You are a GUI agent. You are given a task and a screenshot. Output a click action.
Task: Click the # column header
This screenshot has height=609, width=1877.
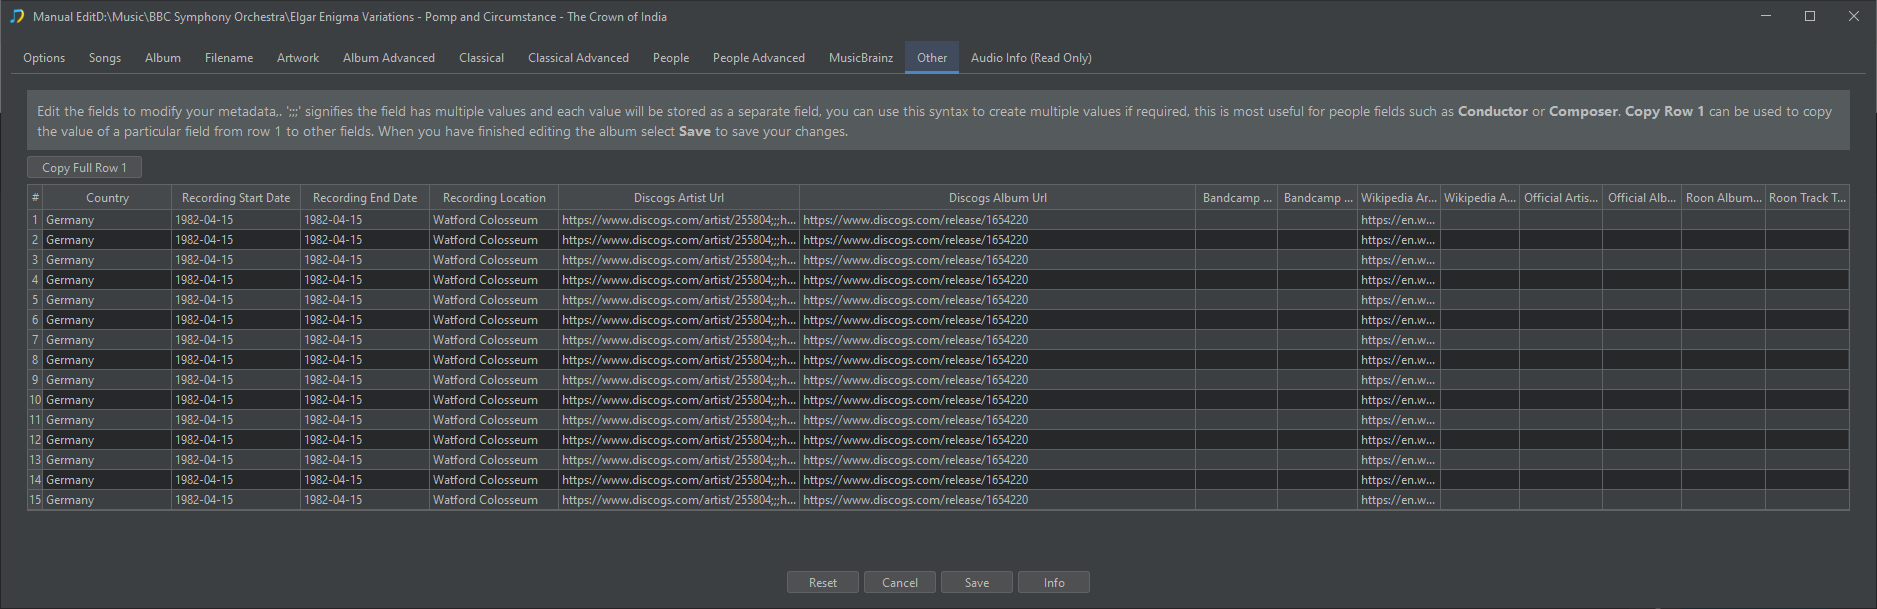coord(35,198)
